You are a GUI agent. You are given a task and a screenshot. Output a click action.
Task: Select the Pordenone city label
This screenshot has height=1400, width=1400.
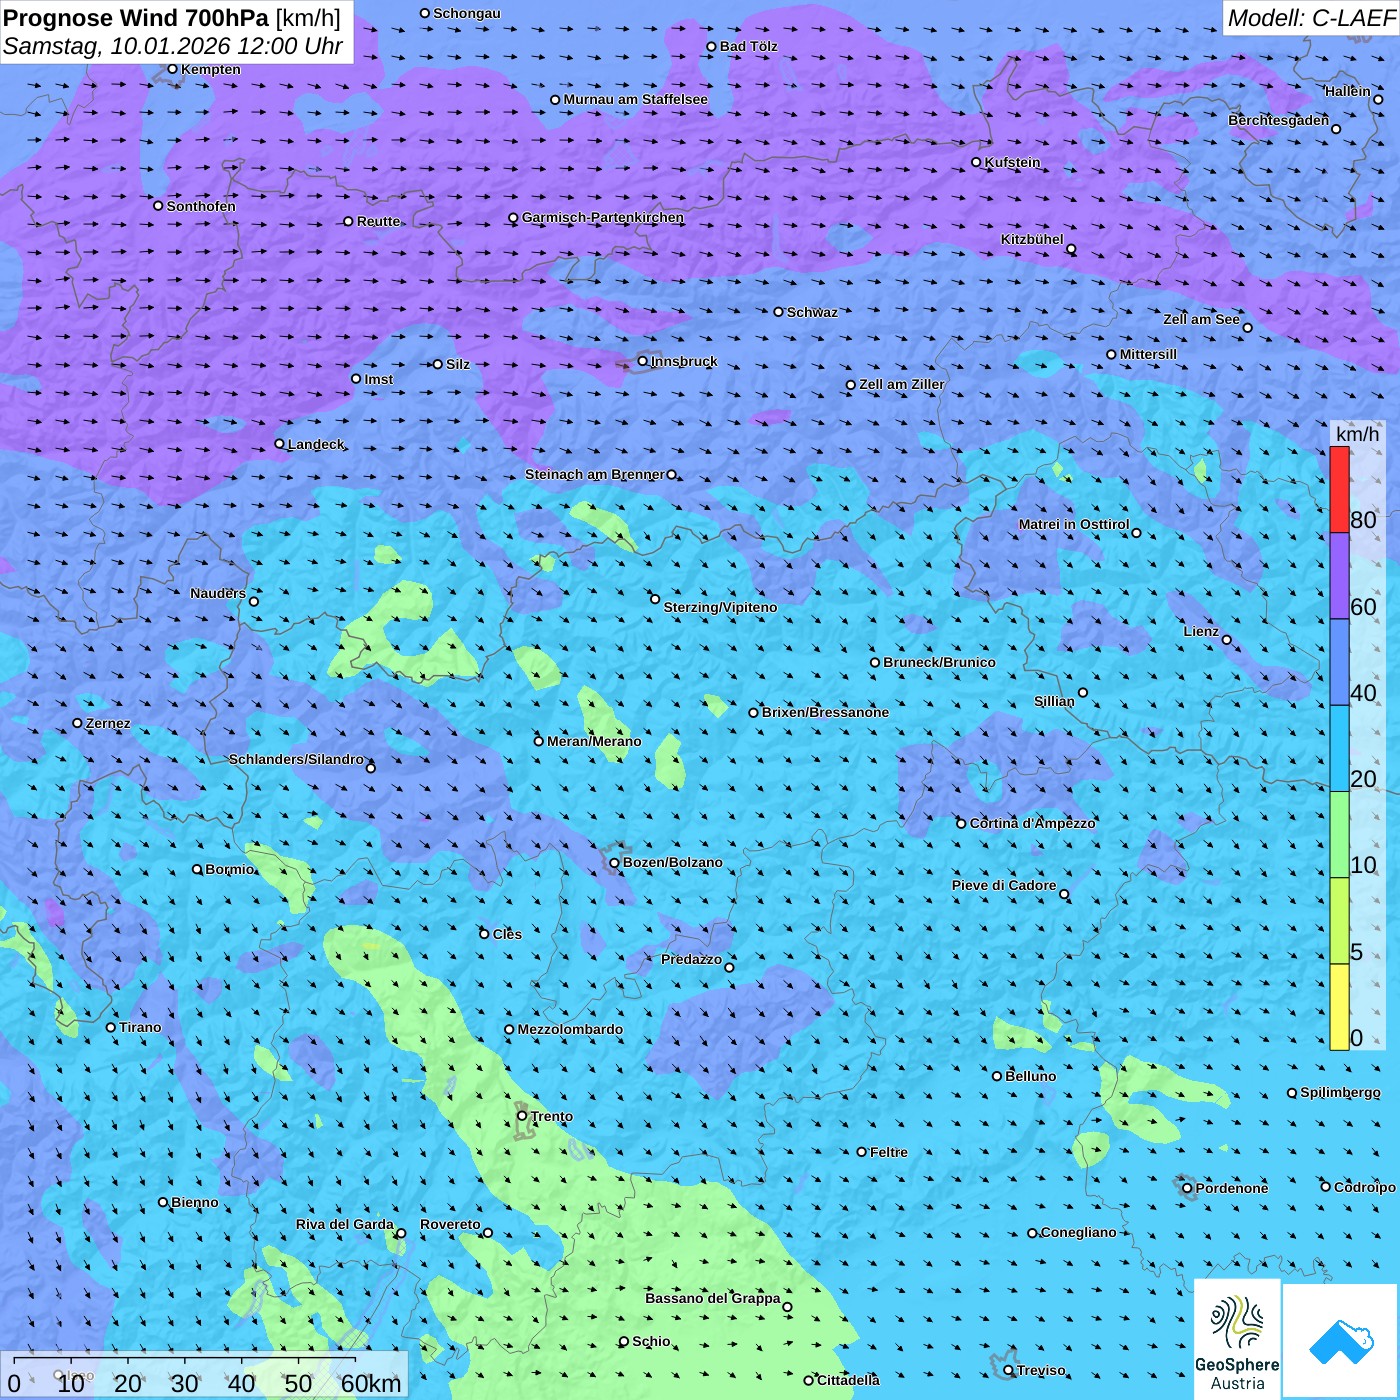coord(1232,1188)
